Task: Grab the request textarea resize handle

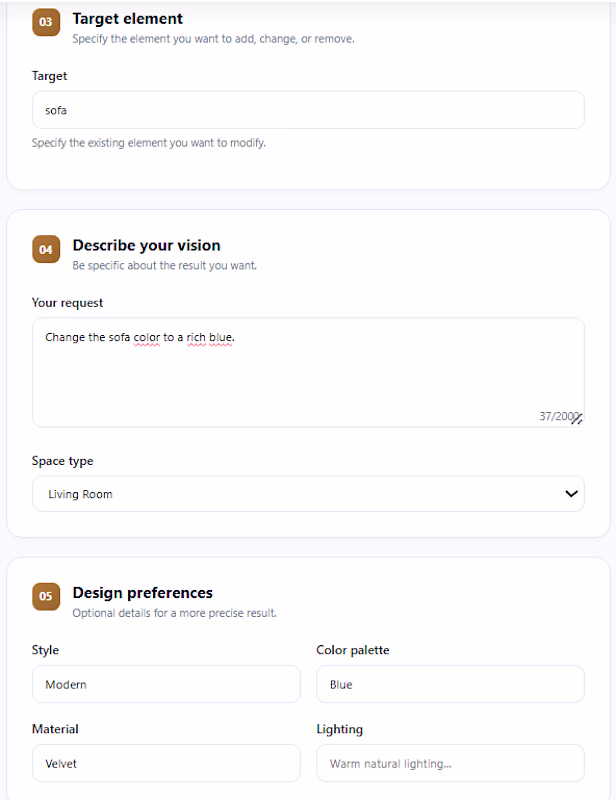Action: (577, 419)
